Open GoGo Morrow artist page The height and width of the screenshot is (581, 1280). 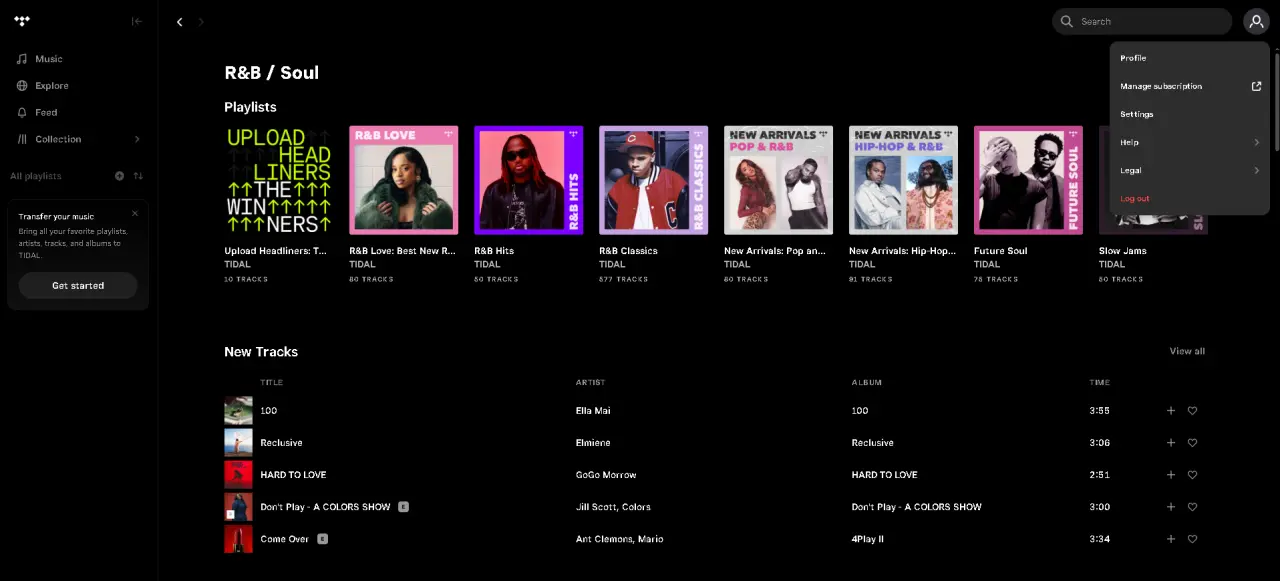click(x=606, y=475)
